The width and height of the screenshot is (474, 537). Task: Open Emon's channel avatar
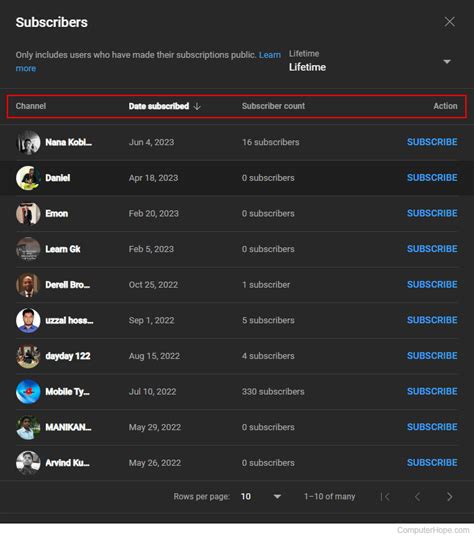click(x=28, y=213)
